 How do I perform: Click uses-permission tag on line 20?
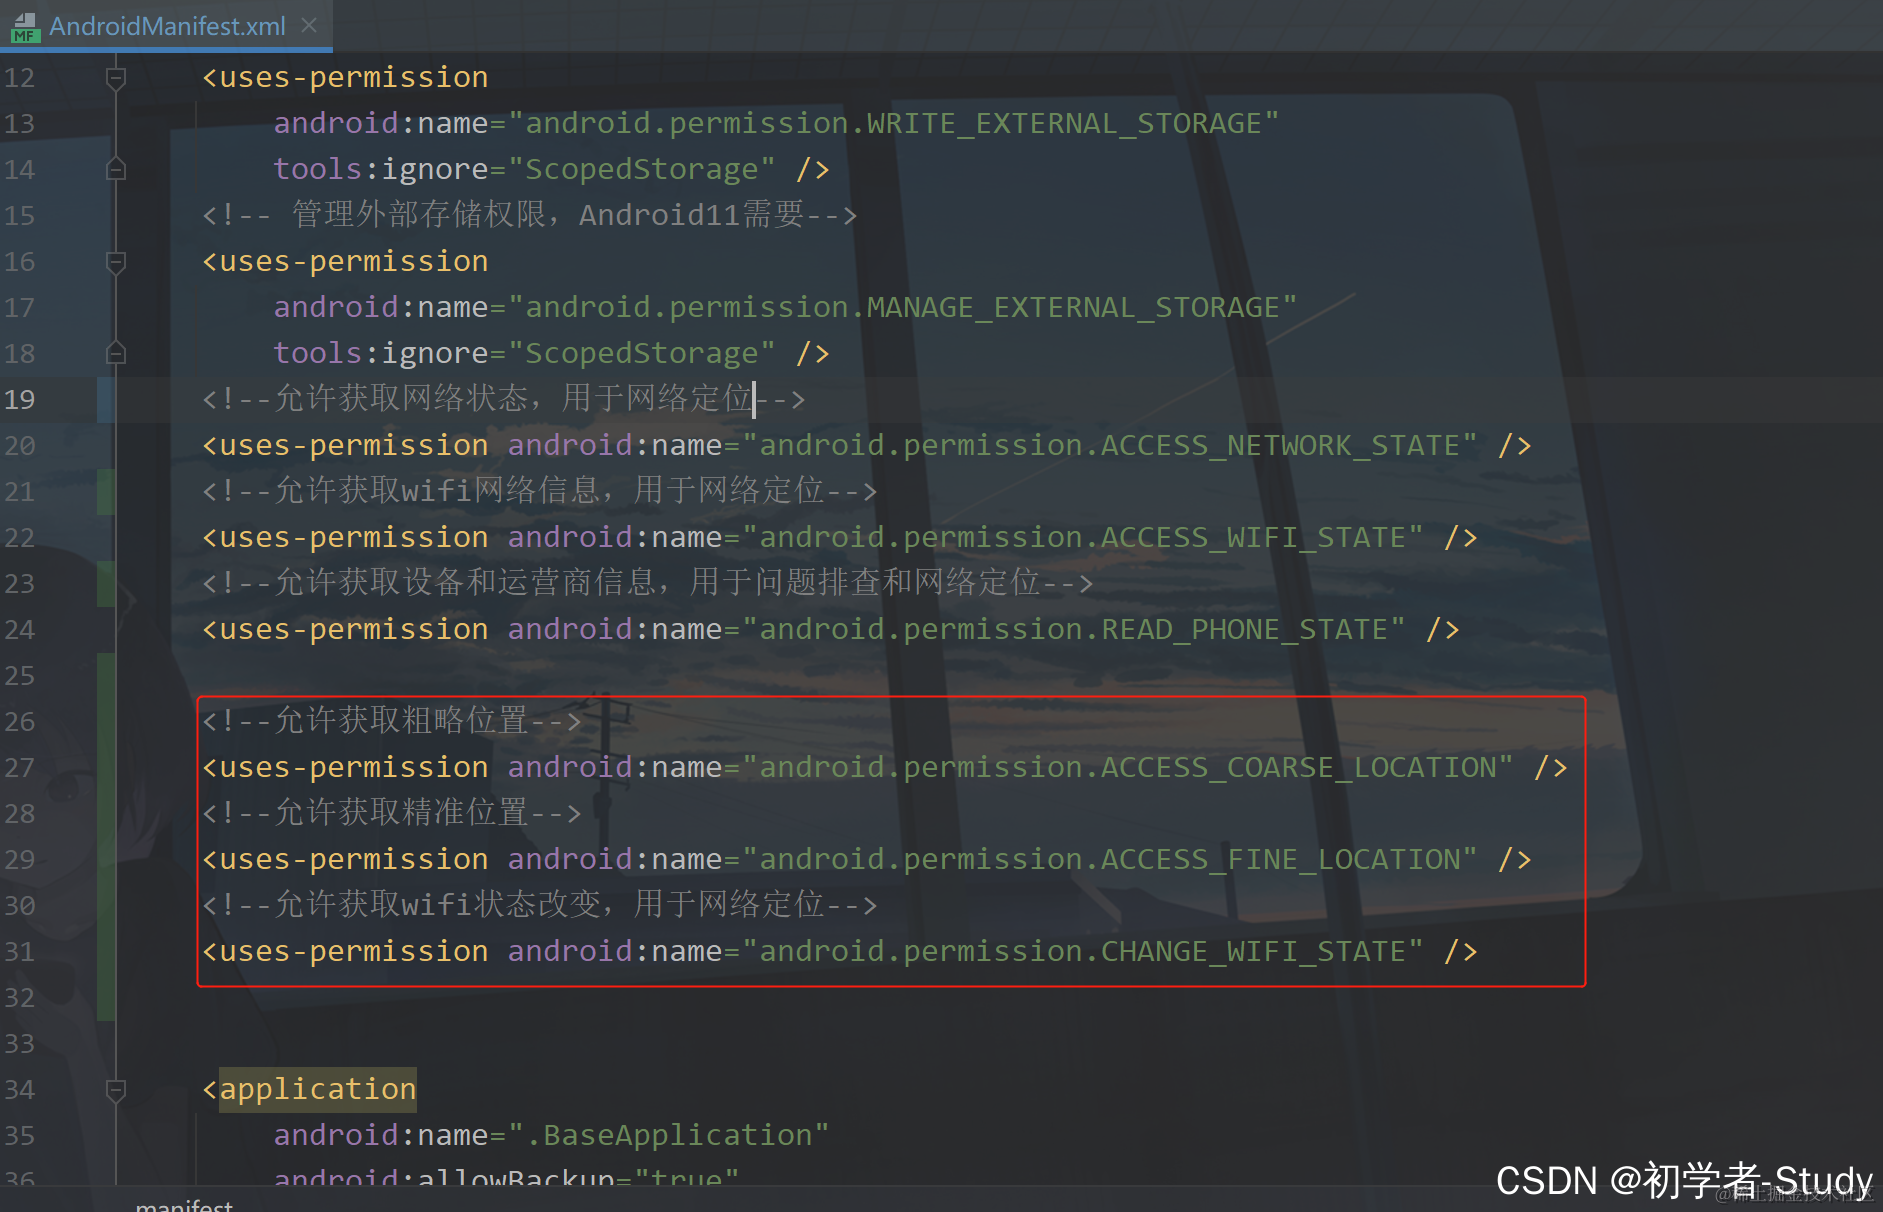pos(345,445)
